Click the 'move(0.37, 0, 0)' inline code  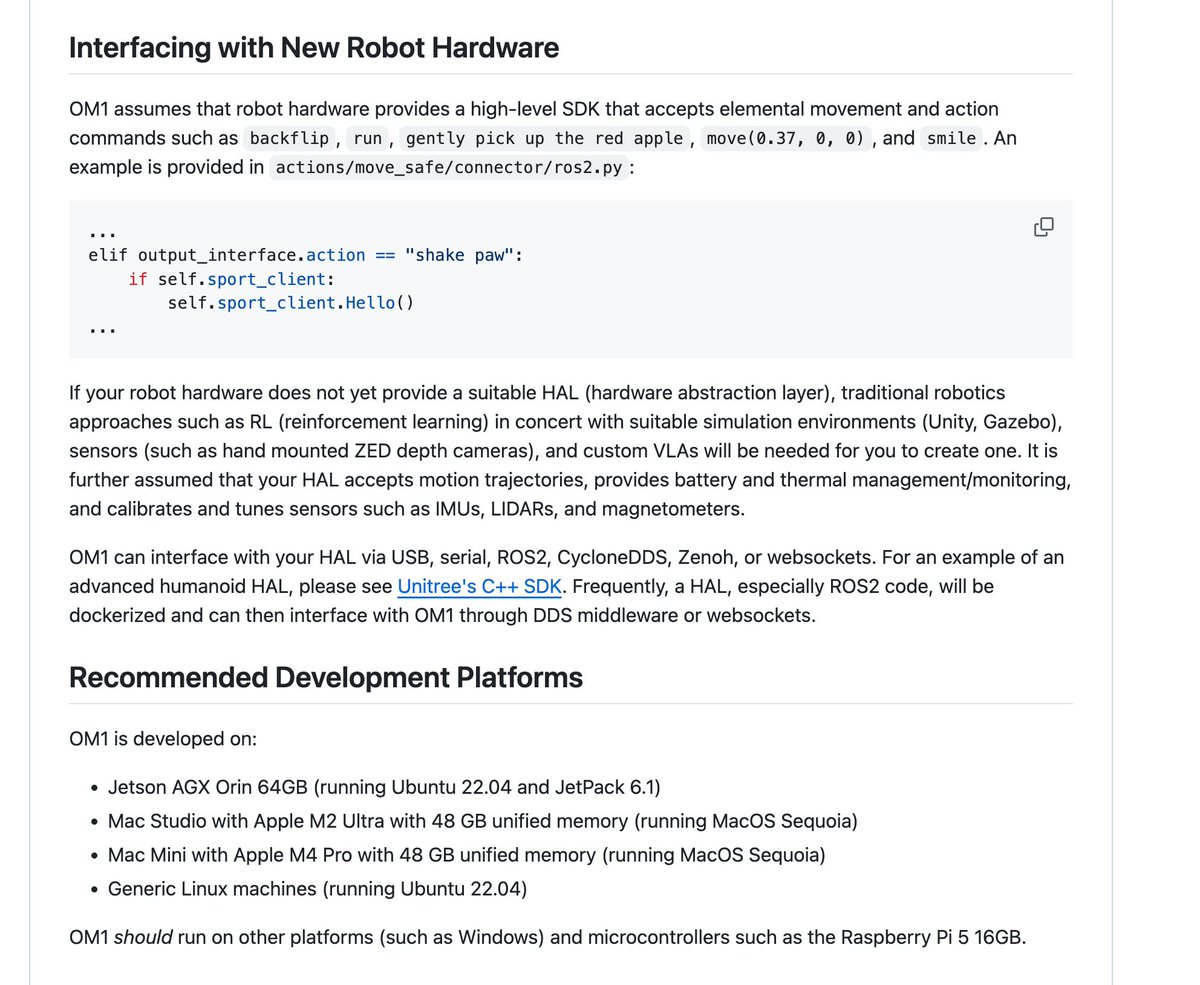tap(785, 138)
